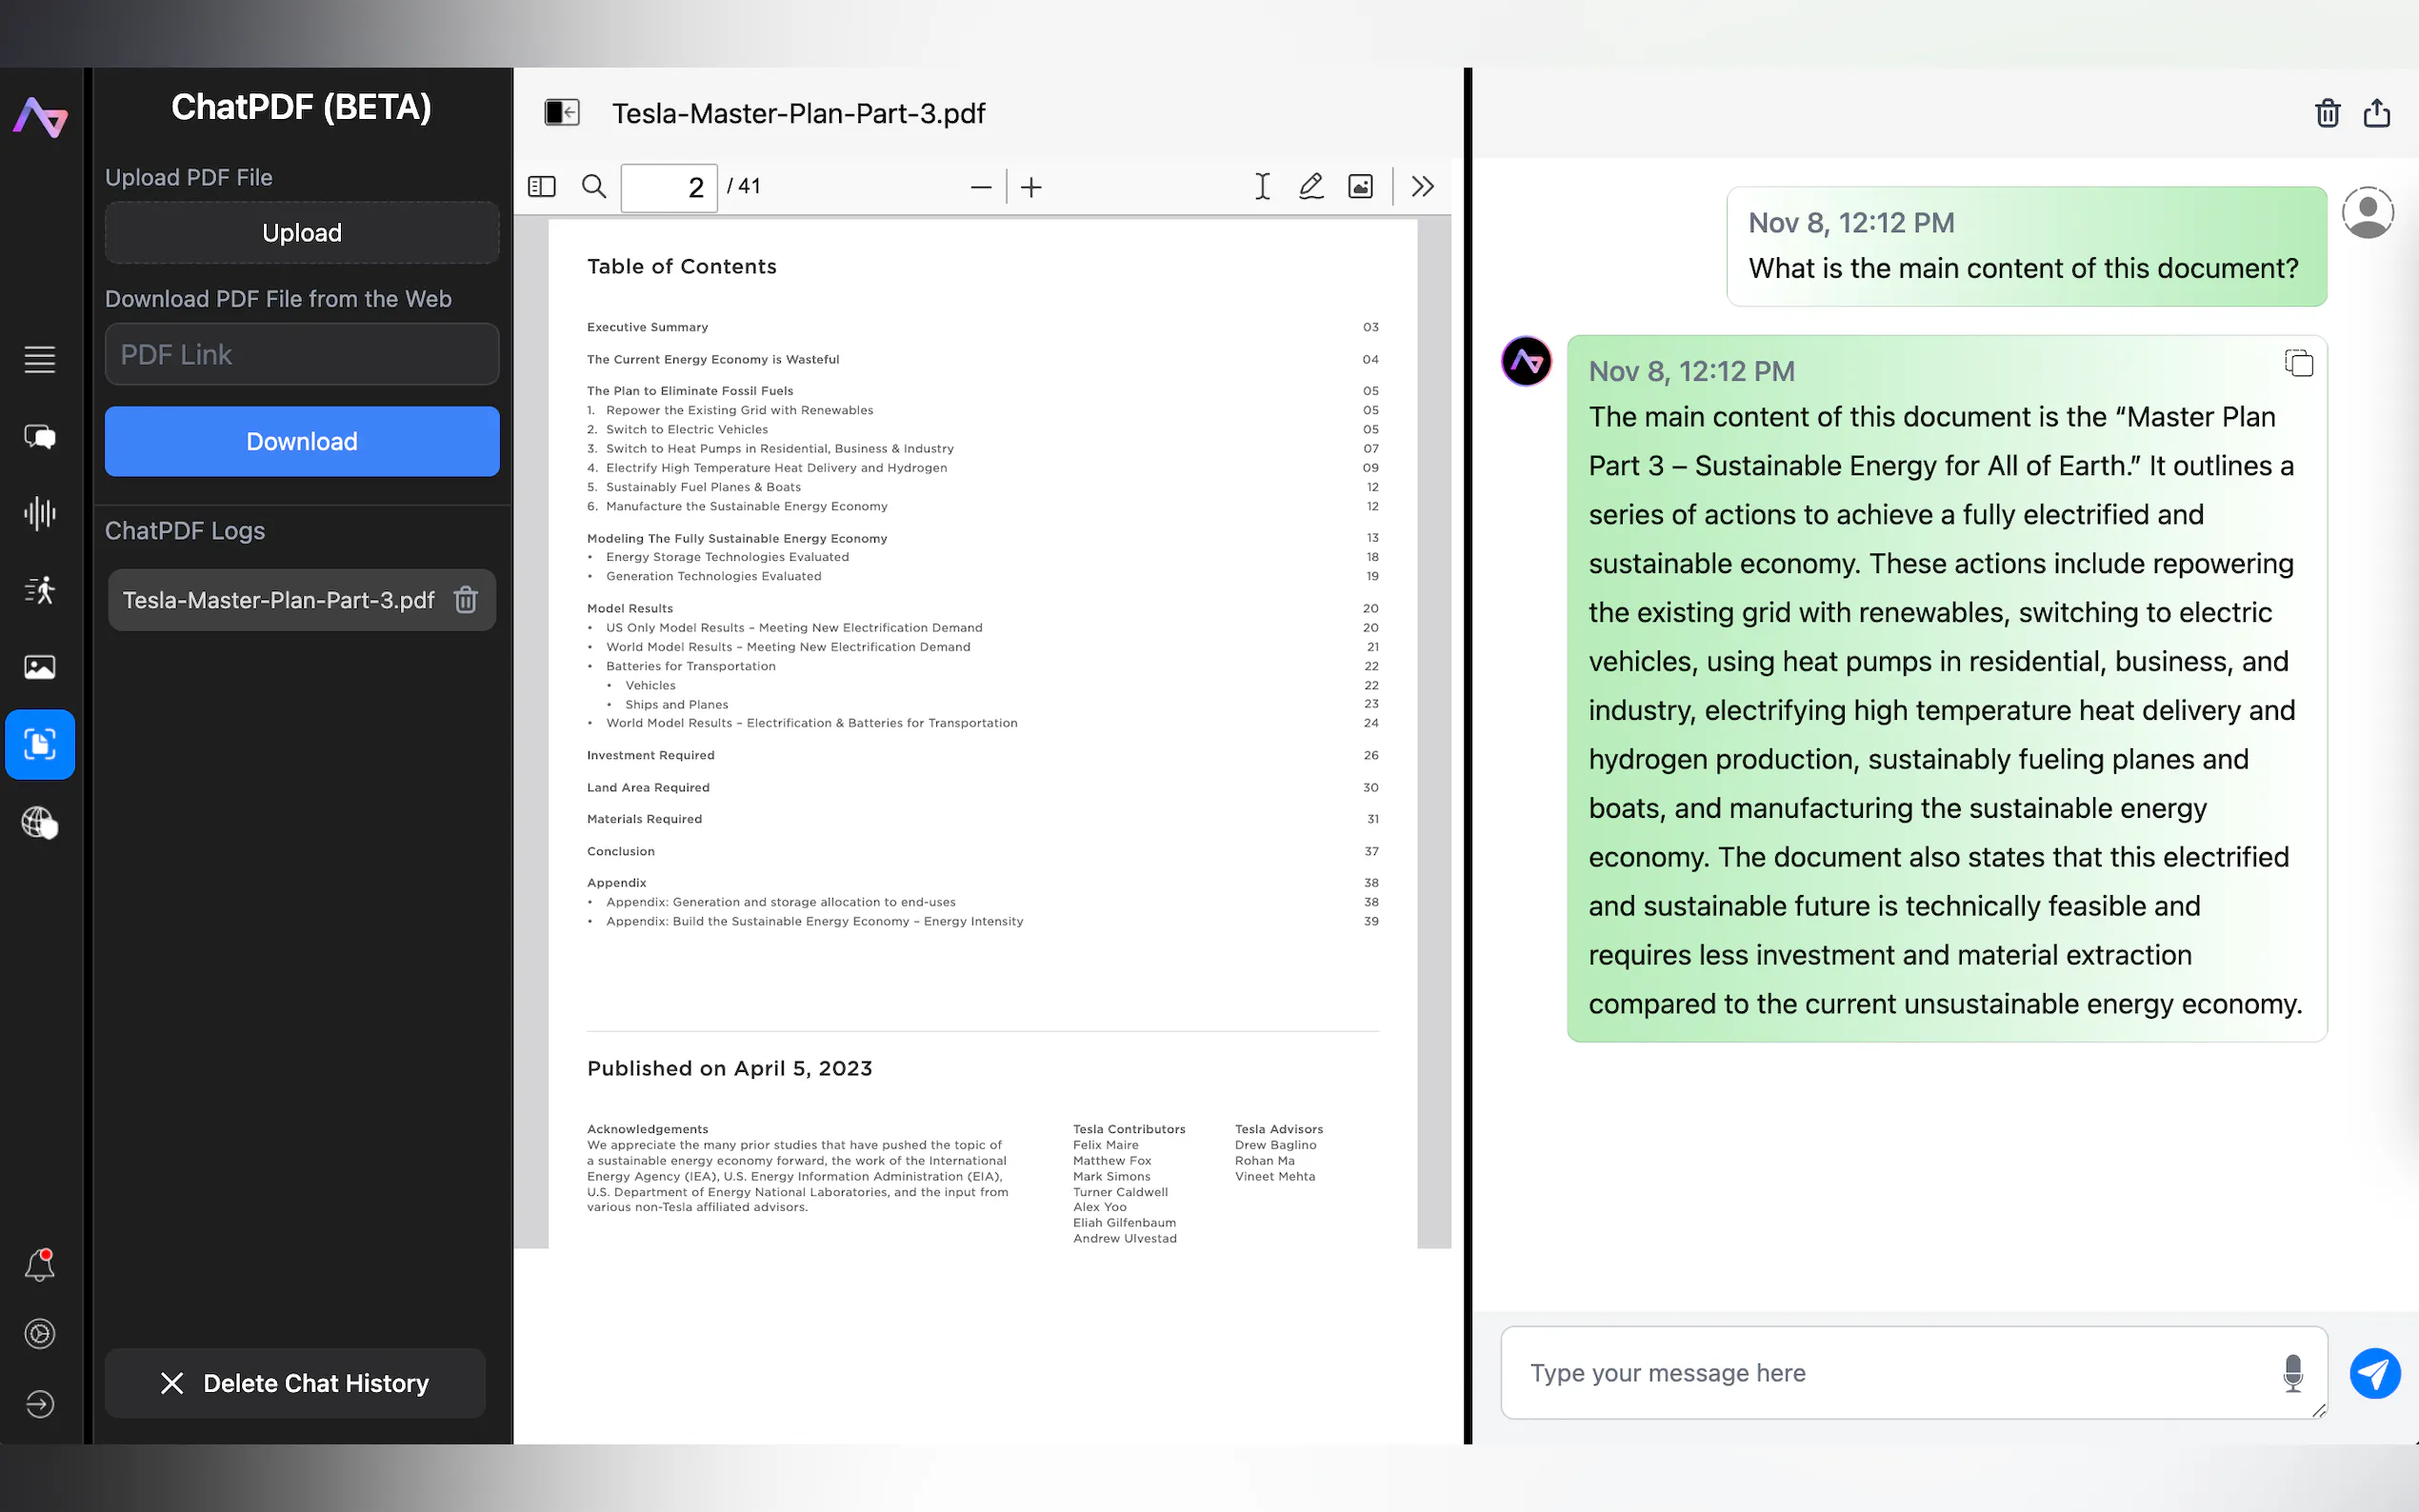Toggle the PDF viewer sidebar panel
Image resolution: width=2419 pixels, height=1512 pixels.
[541, 187]
